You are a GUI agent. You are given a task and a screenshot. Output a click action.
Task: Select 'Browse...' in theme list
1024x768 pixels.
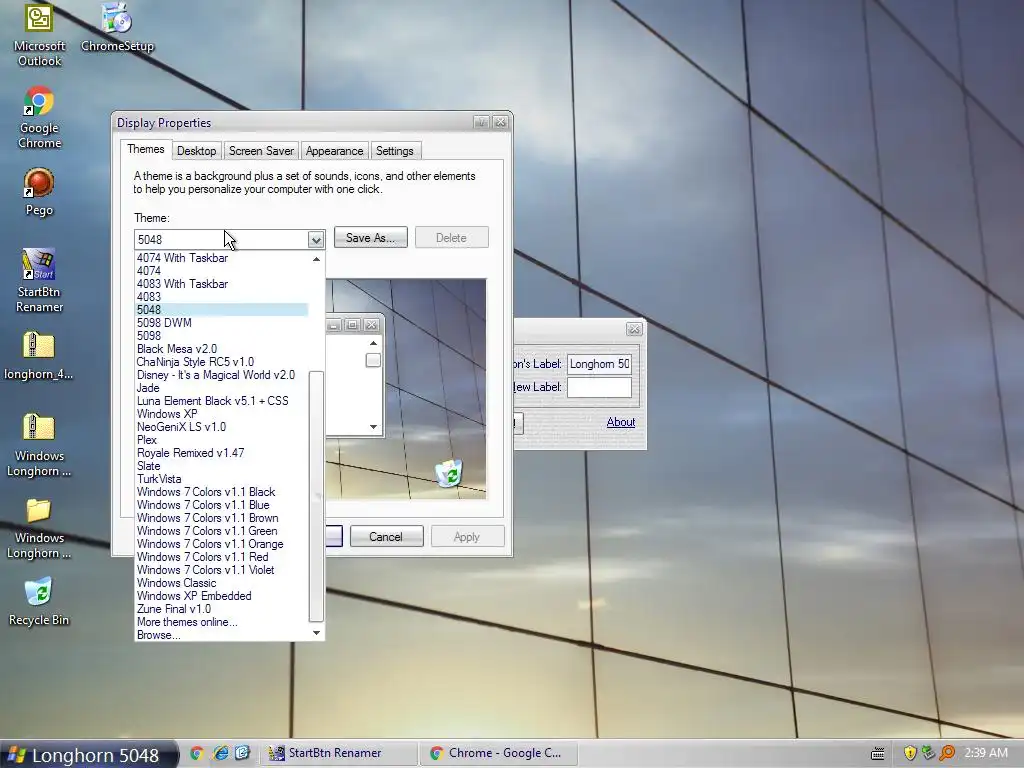(221, 635)
